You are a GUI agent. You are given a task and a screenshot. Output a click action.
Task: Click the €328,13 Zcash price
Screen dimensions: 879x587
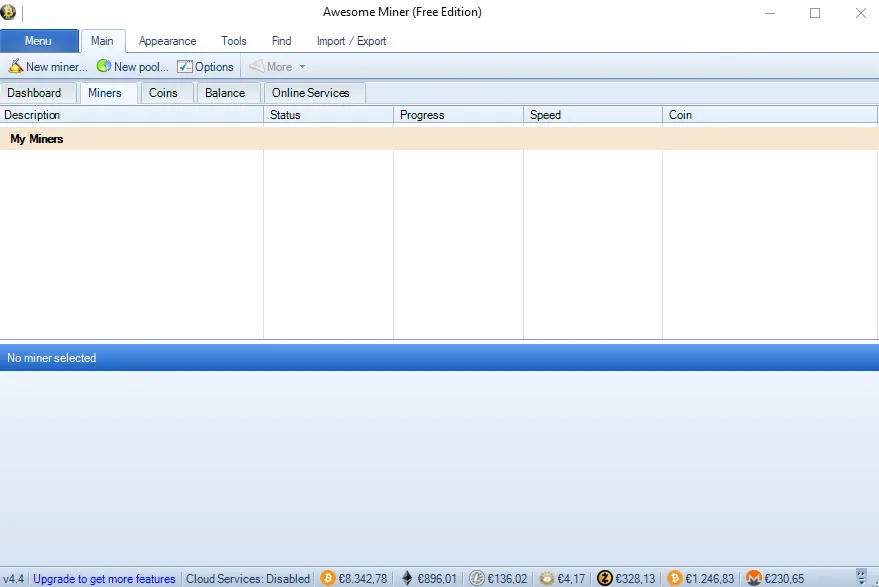click(x=635, y=579)
